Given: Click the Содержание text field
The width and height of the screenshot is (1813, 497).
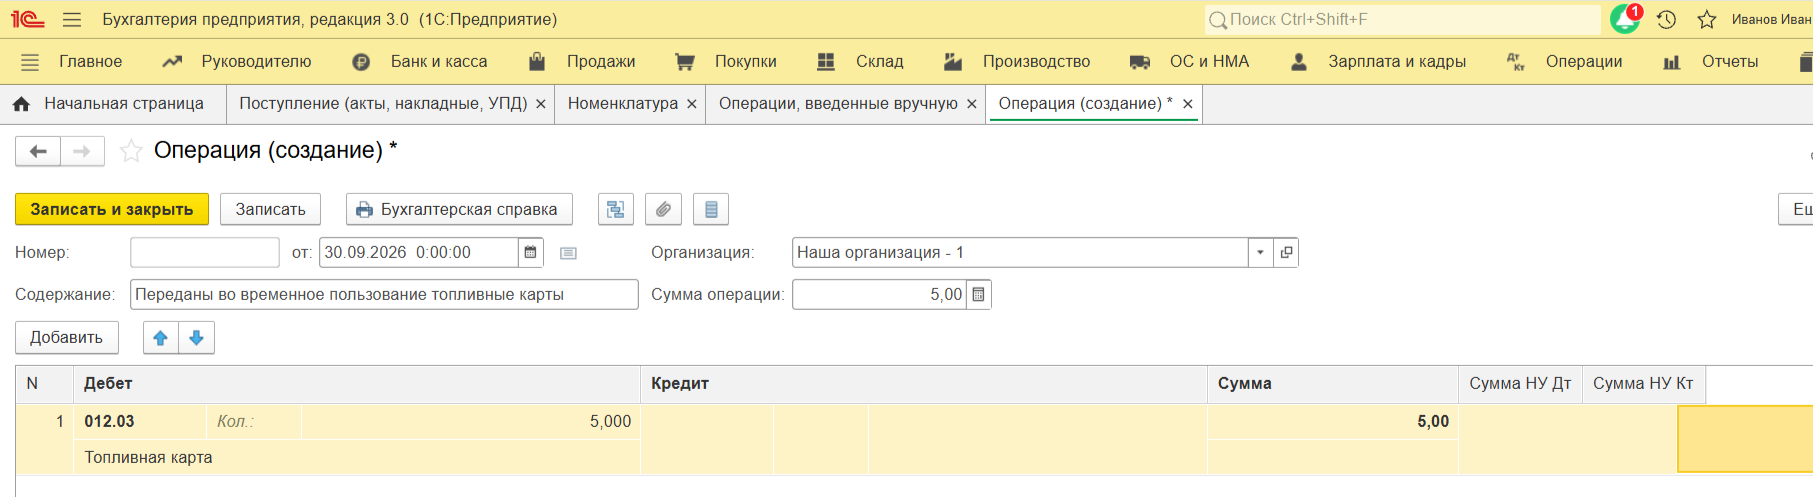Looking at the screenshot, I should click(384, 294).
